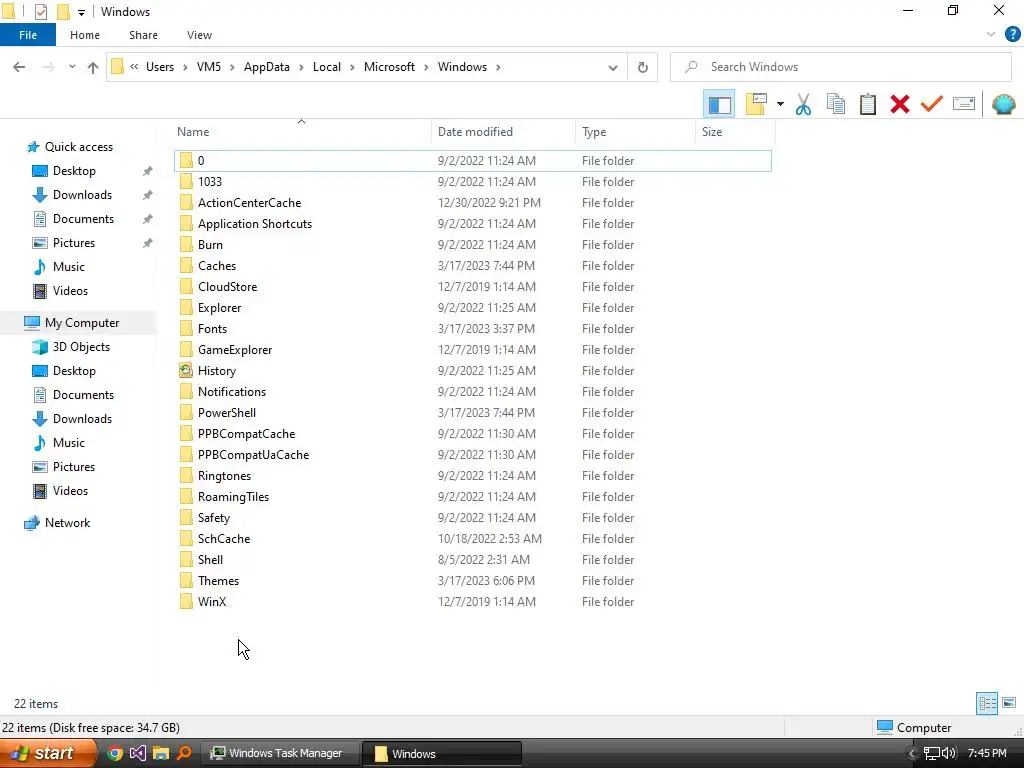The width and height of the screenshot is (1024, 768).
Task: Open Music under My Computer
Action: pyautogui.click(x=69, y=443)
